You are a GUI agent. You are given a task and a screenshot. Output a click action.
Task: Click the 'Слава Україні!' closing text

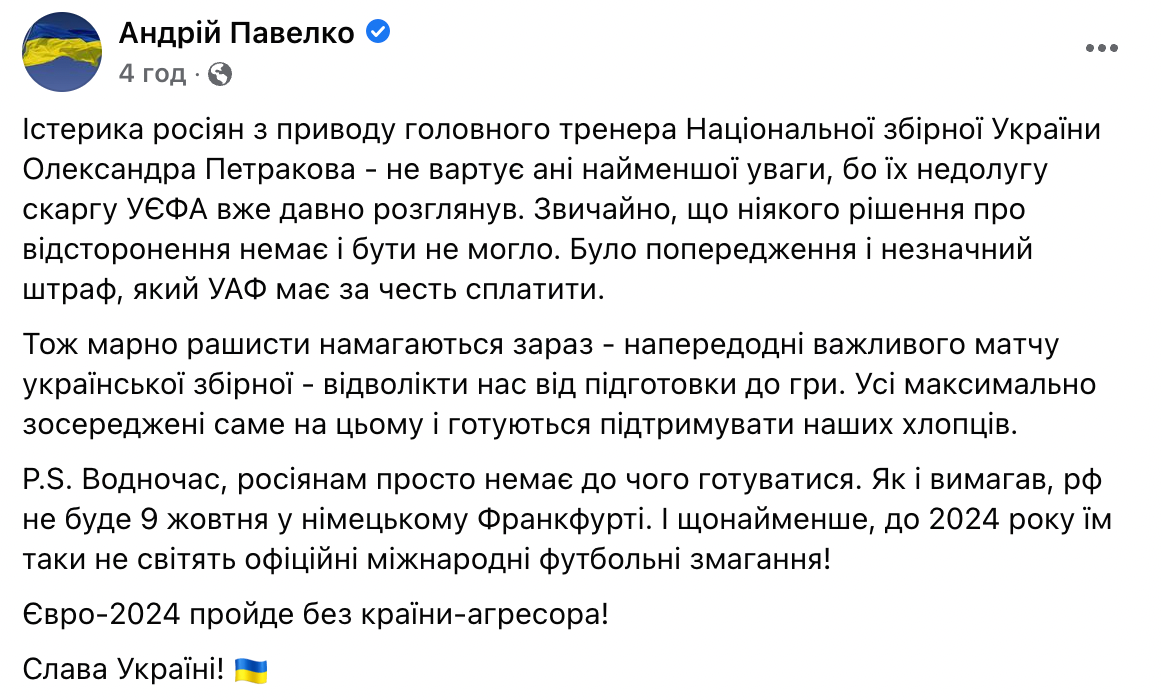tap(123, 670)
